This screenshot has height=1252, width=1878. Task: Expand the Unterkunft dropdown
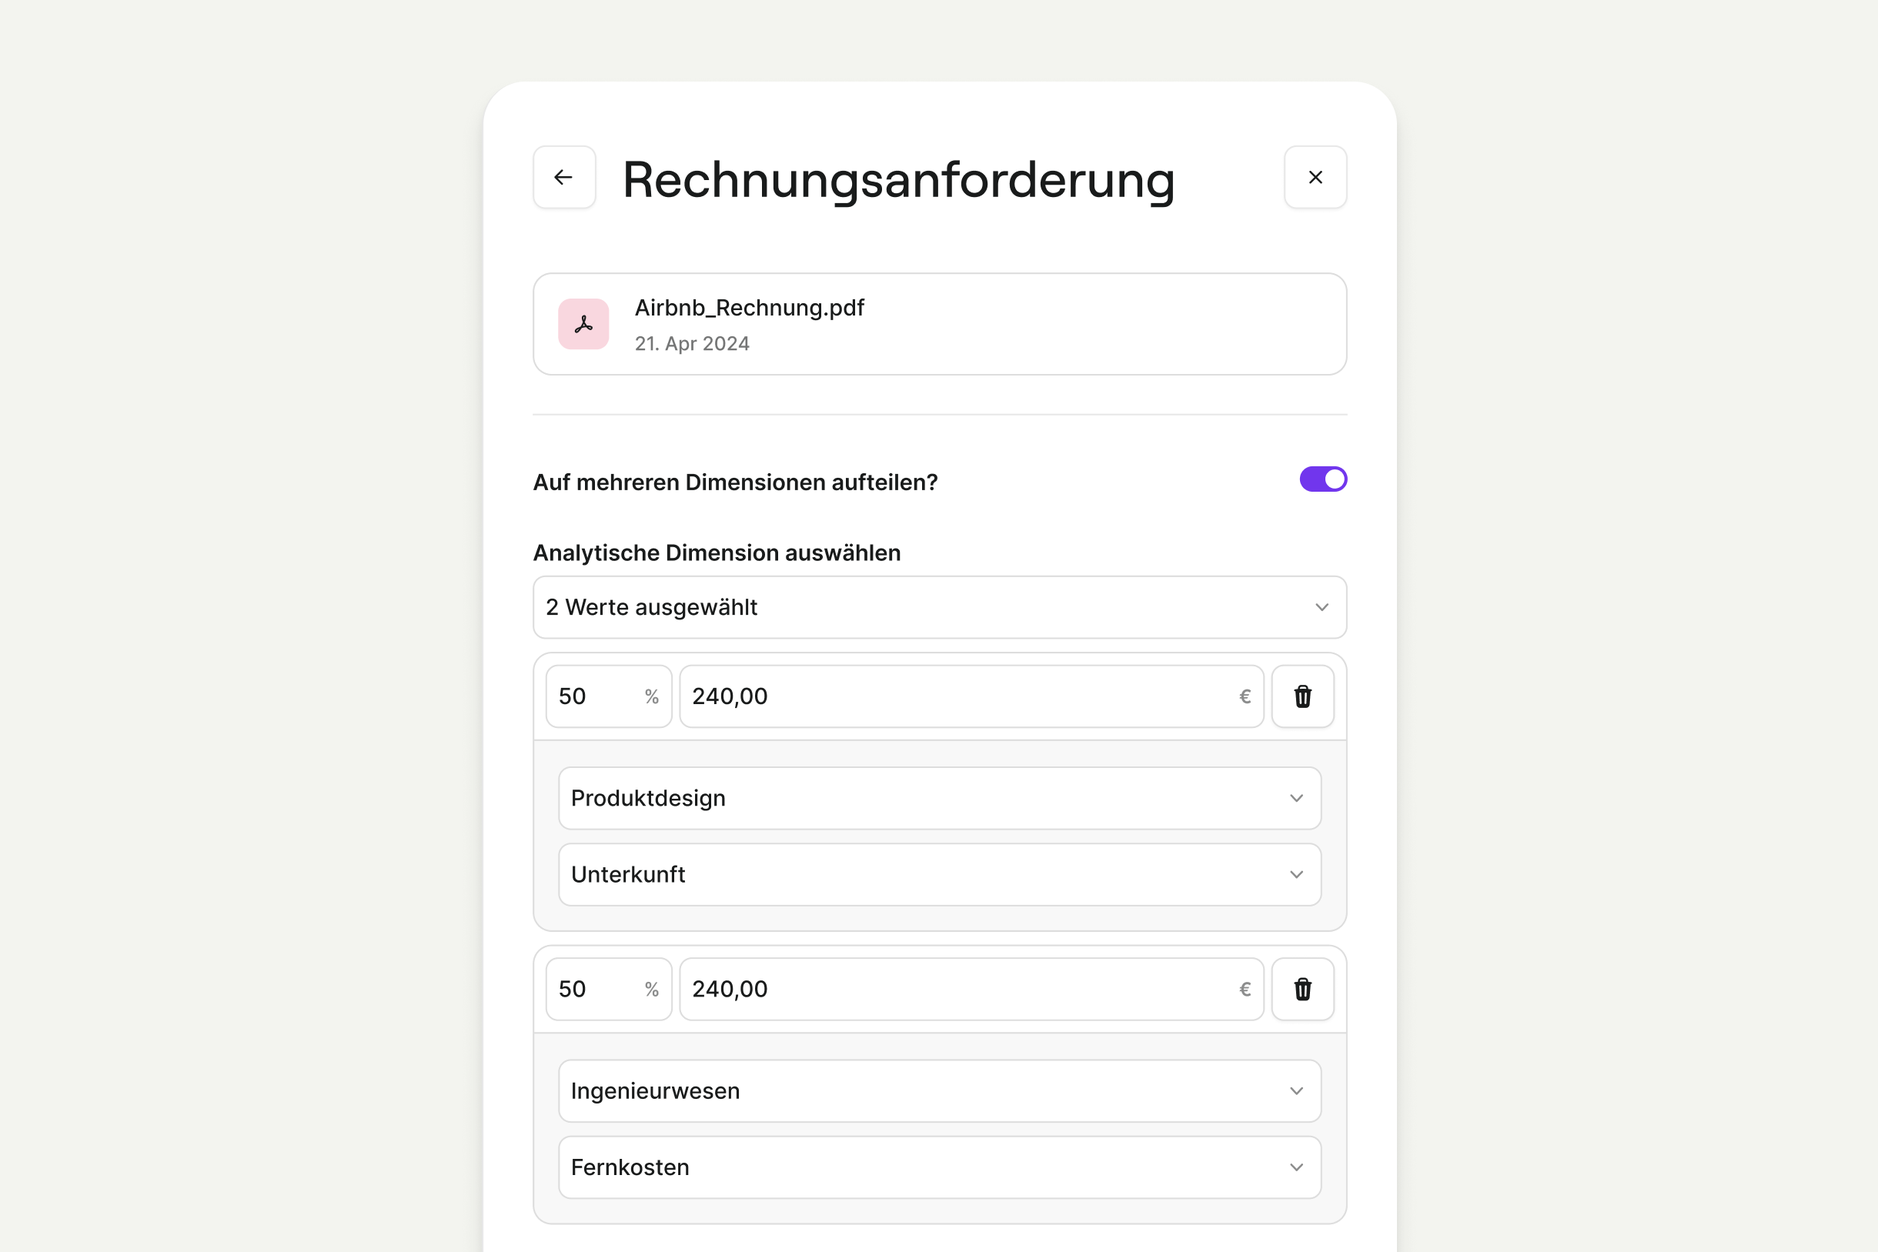click(939, 874)
